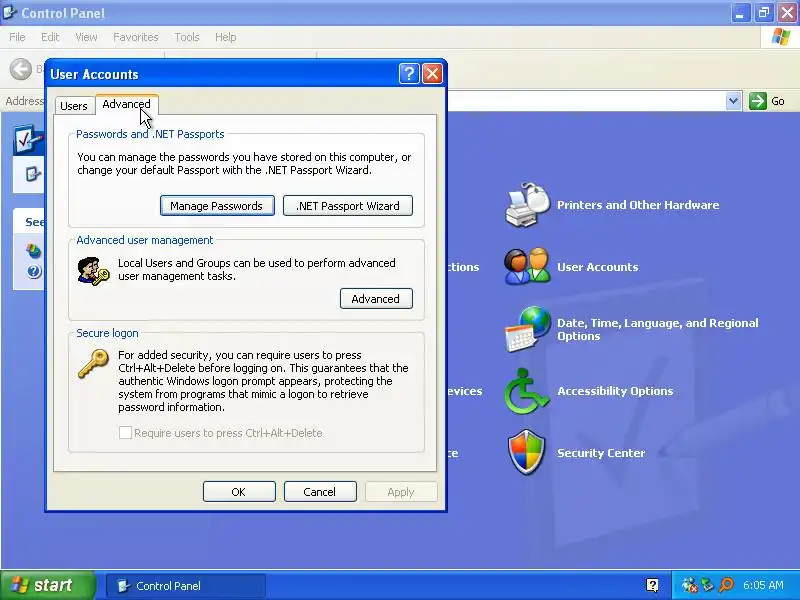Click the 6:05 AM system clock
This screenshot has height=600, width=800.
[763, 585]
